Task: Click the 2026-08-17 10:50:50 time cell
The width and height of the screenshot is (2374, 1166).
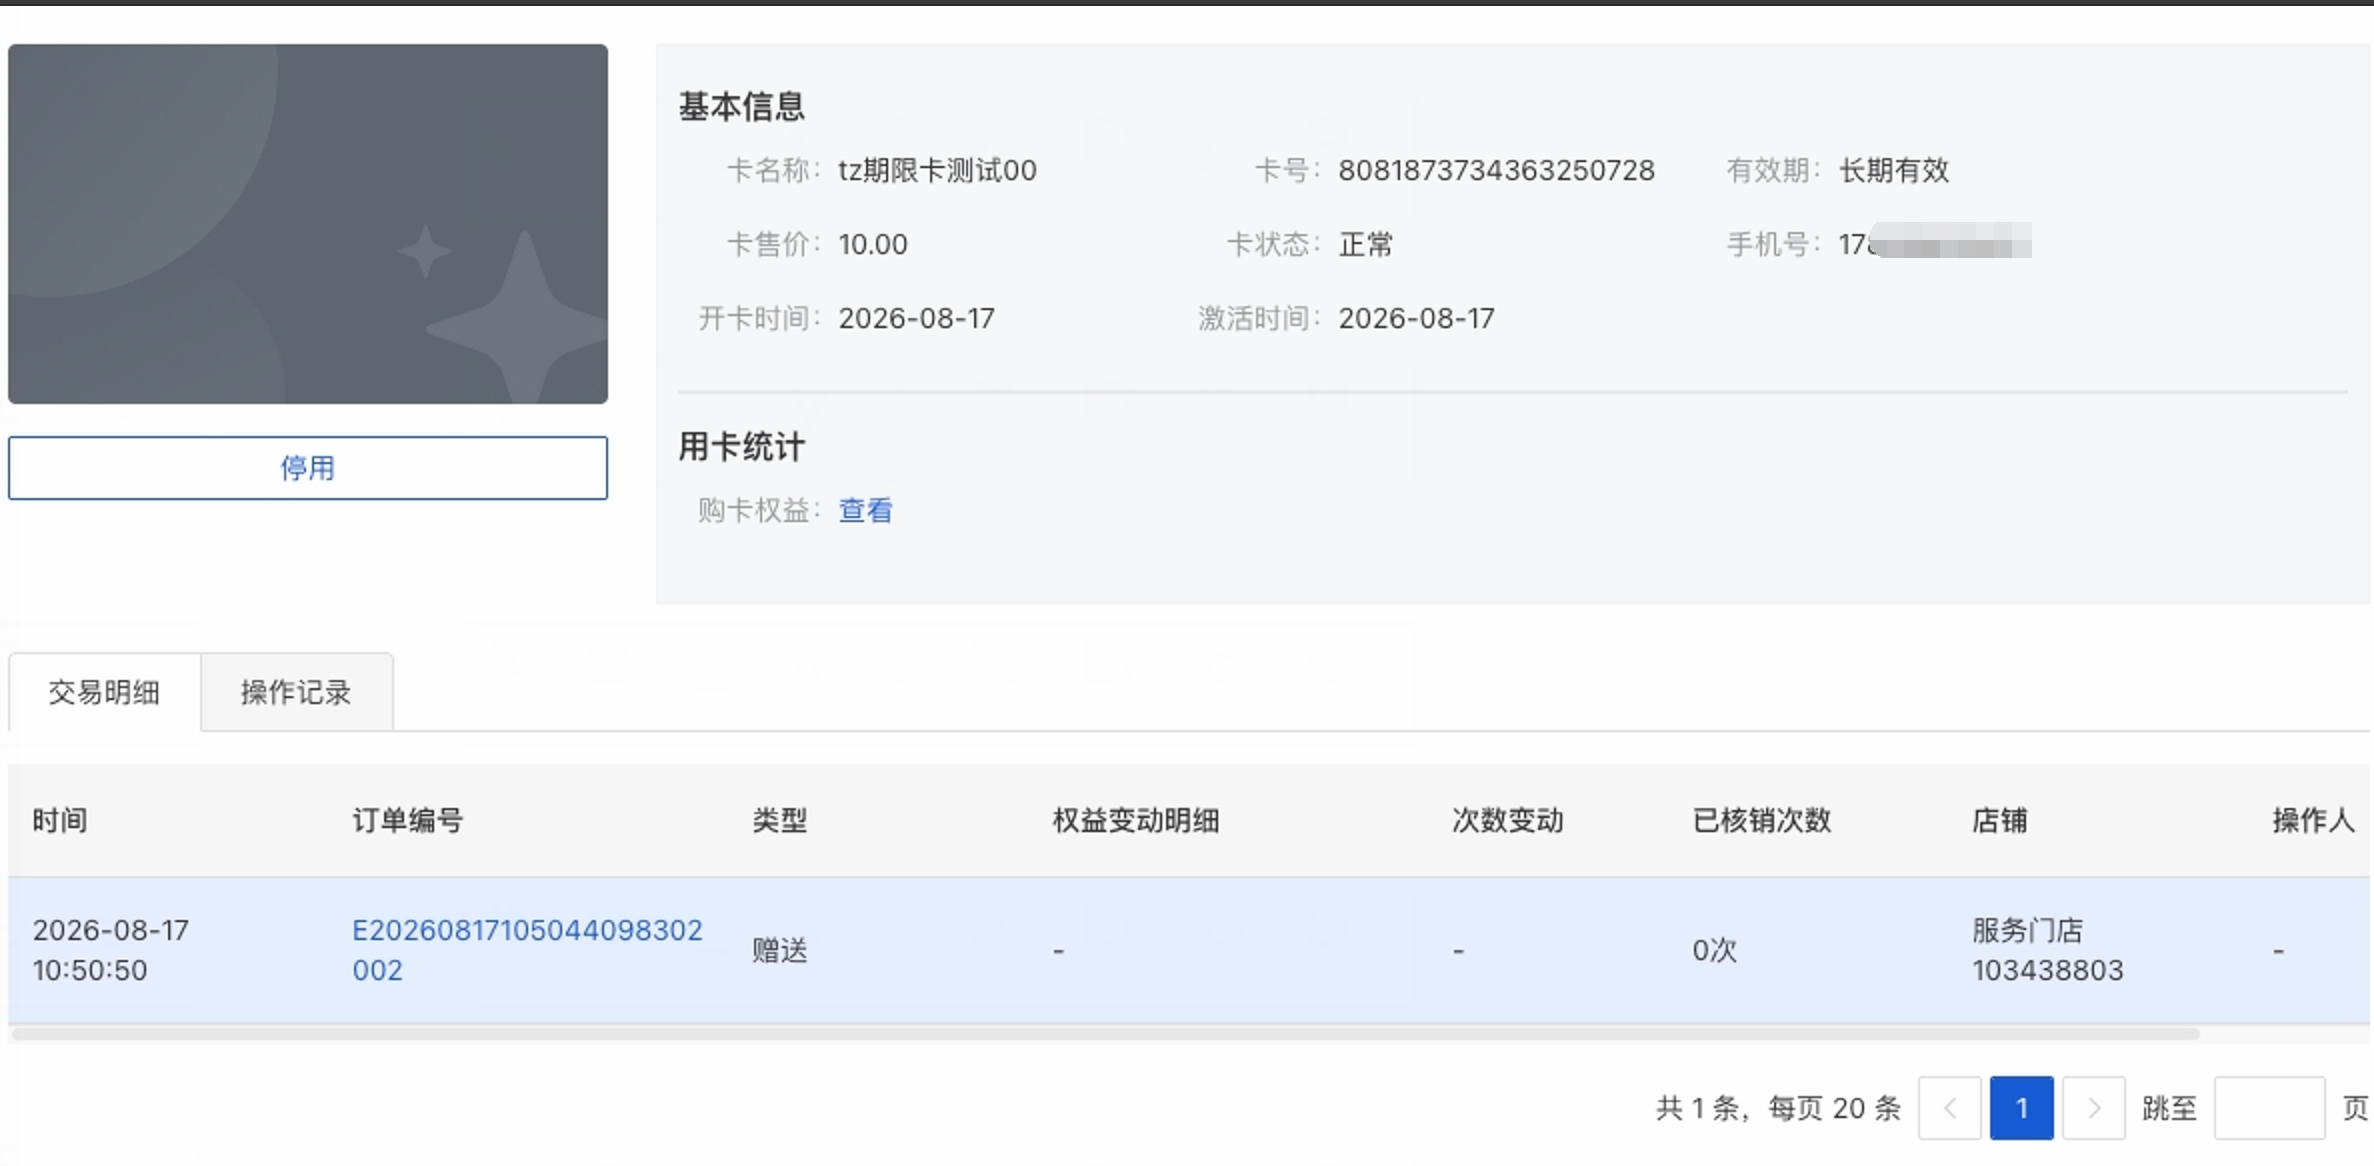Action: 111,950
